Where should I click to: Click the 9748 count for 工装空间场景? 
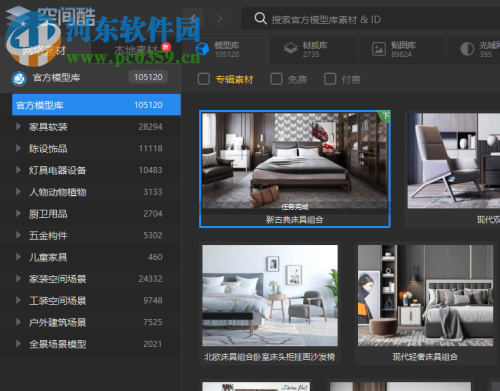153,301
